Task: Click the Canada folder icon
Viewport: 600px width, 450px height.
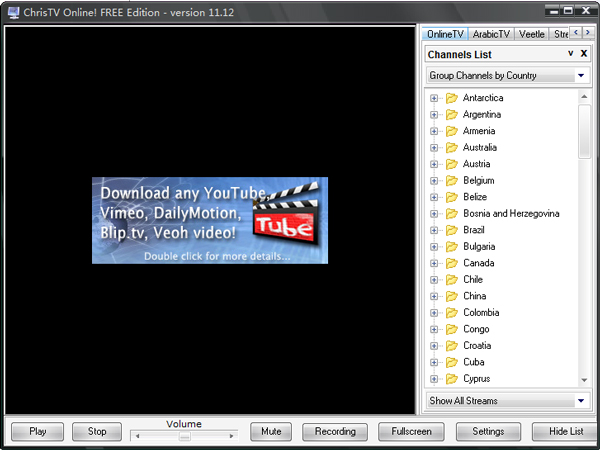Action: [x=451, y=263]
